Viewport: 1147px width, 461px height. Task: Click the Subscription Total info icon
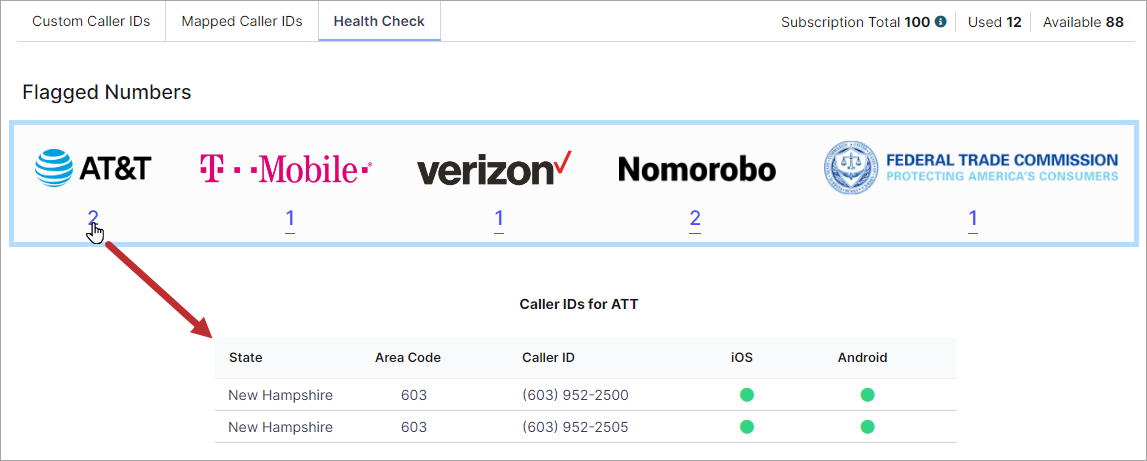point(941,22)
